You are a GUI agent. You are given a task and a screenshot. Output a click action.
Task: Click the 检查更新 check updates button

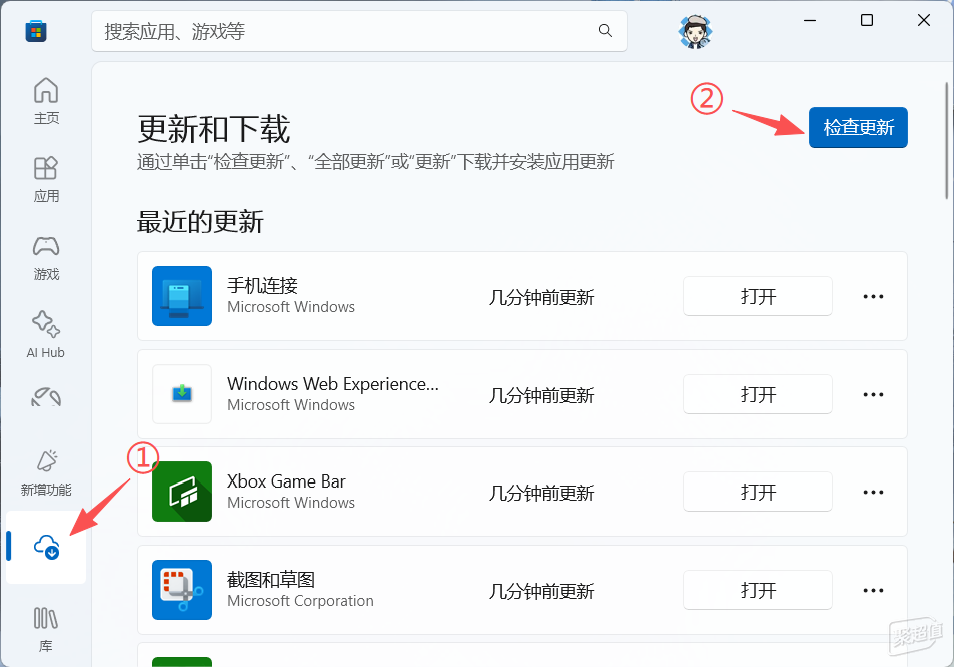[858, 128]
